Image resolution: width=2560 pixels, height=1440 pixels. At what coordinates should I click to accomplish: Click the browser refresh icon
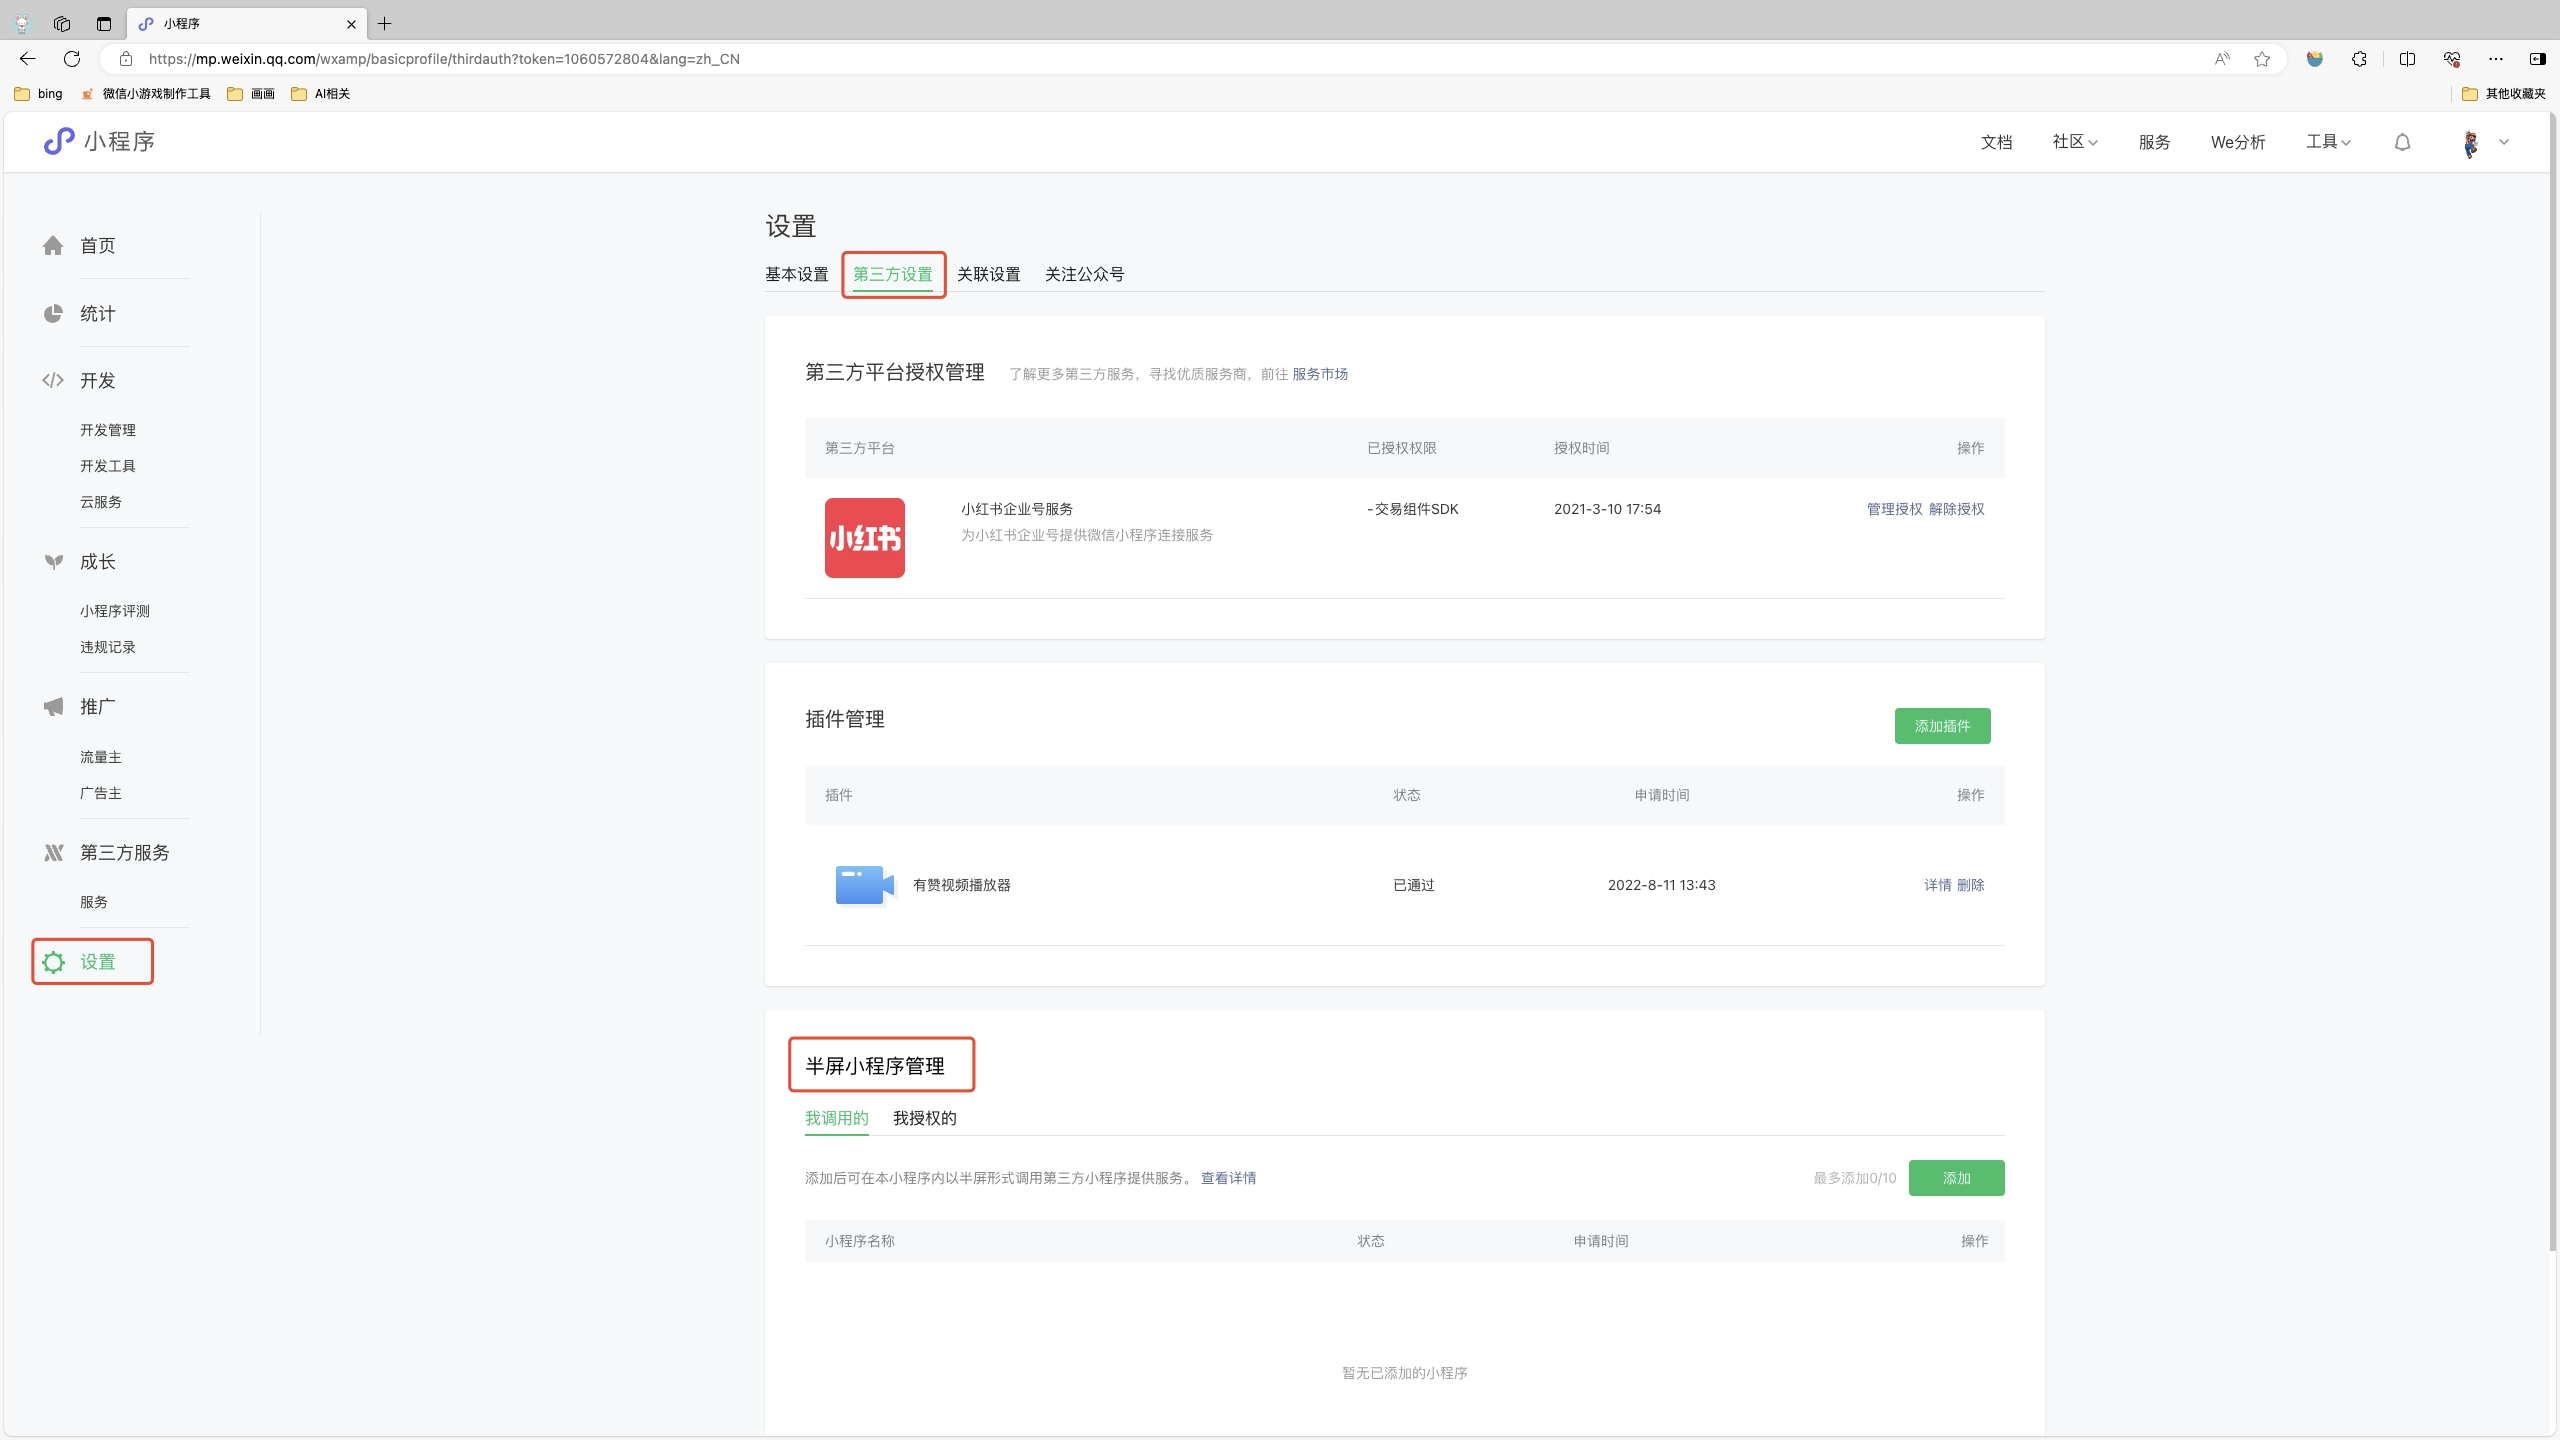click(72, 59)
